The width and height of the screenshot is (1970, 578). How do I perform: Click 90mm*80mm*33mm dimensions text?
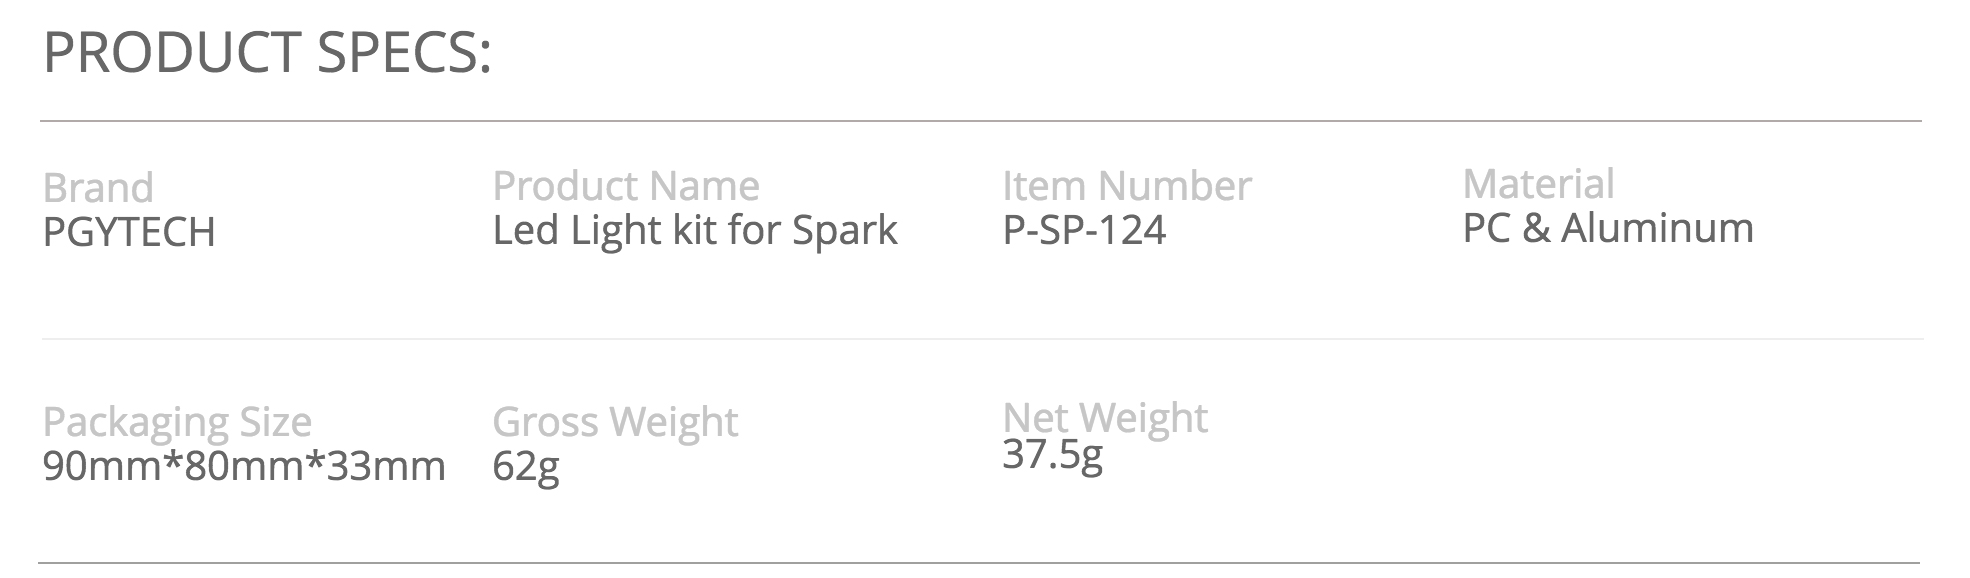[x=244, y=466]
